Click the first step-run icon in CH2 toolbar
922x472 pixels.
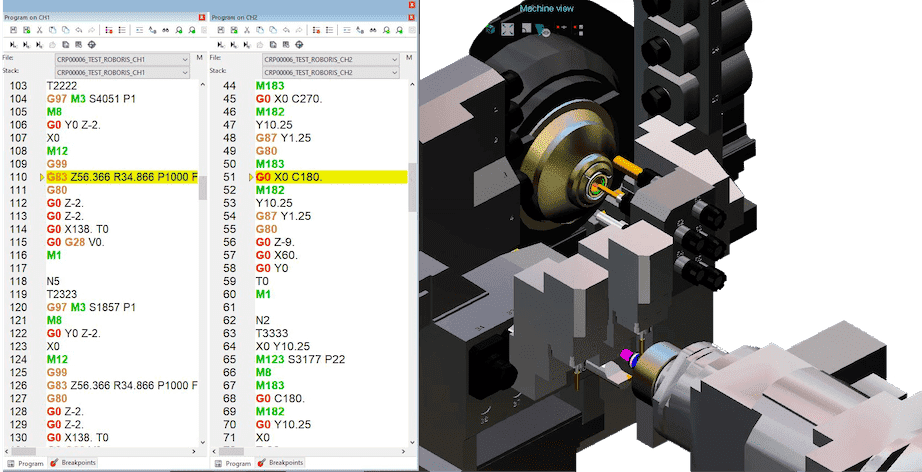click(220, 45)
